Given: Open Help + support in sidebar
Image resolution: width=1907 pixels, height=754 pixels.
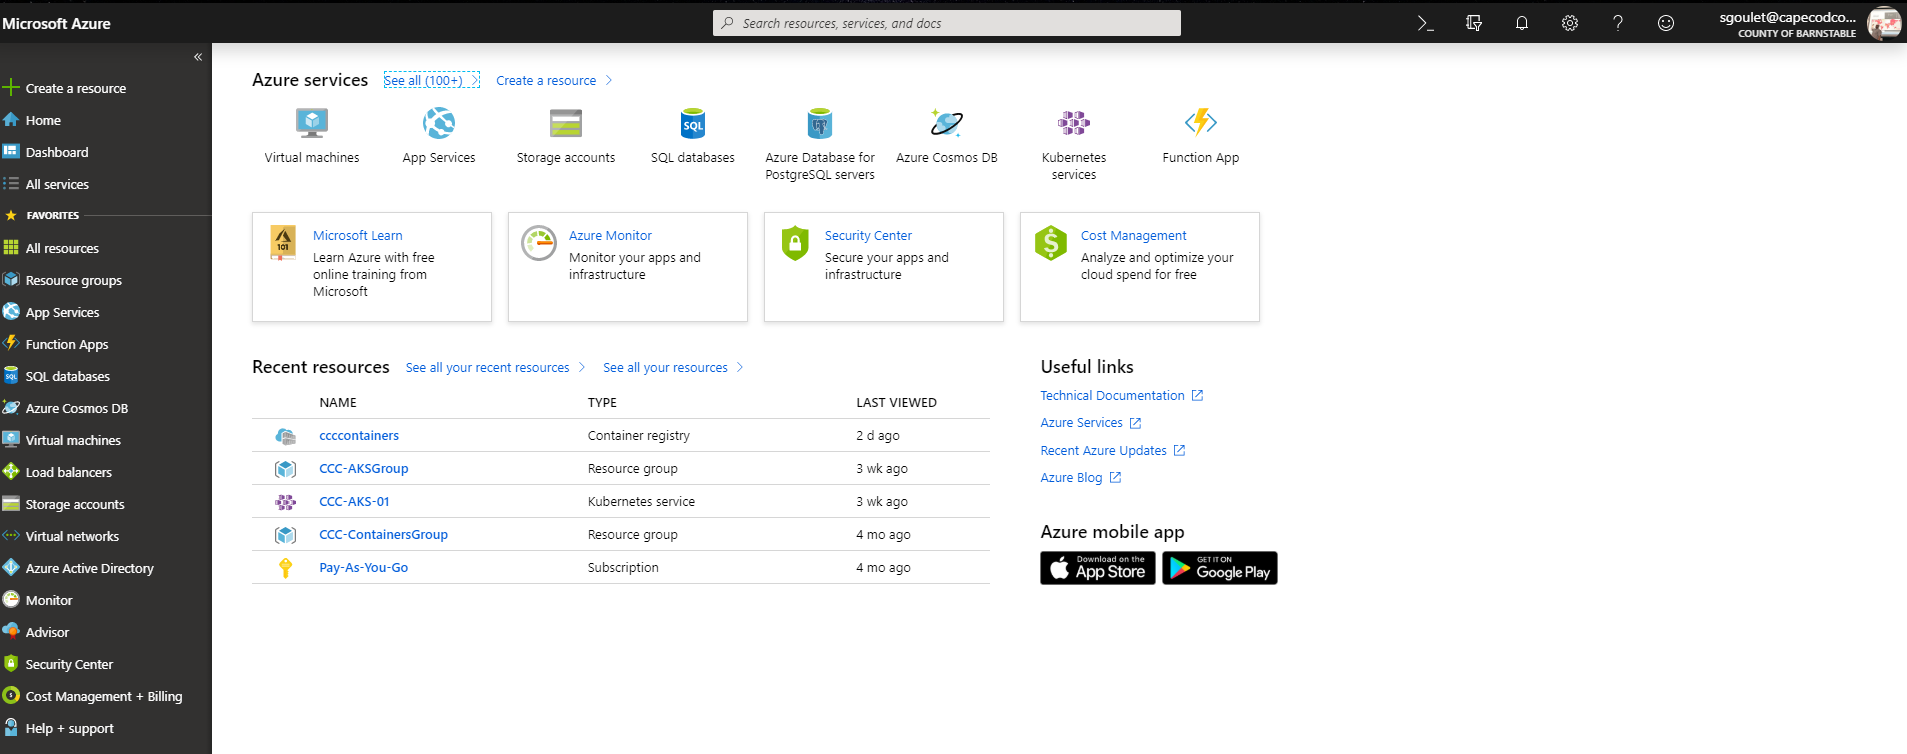Looking at the screenshot, I should [70, 728].
